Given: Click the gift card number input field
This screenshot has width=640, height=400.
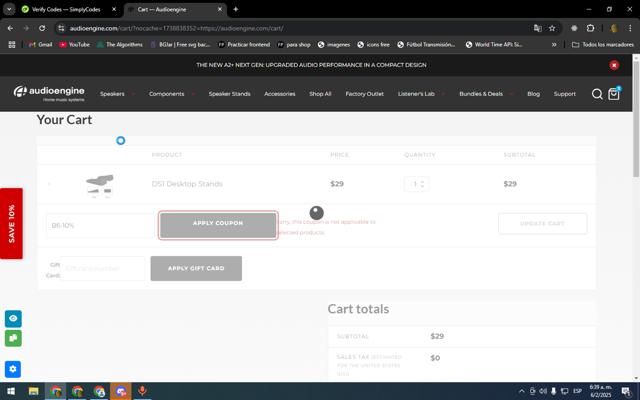Looking at the screenshot, I should [102, 268].
